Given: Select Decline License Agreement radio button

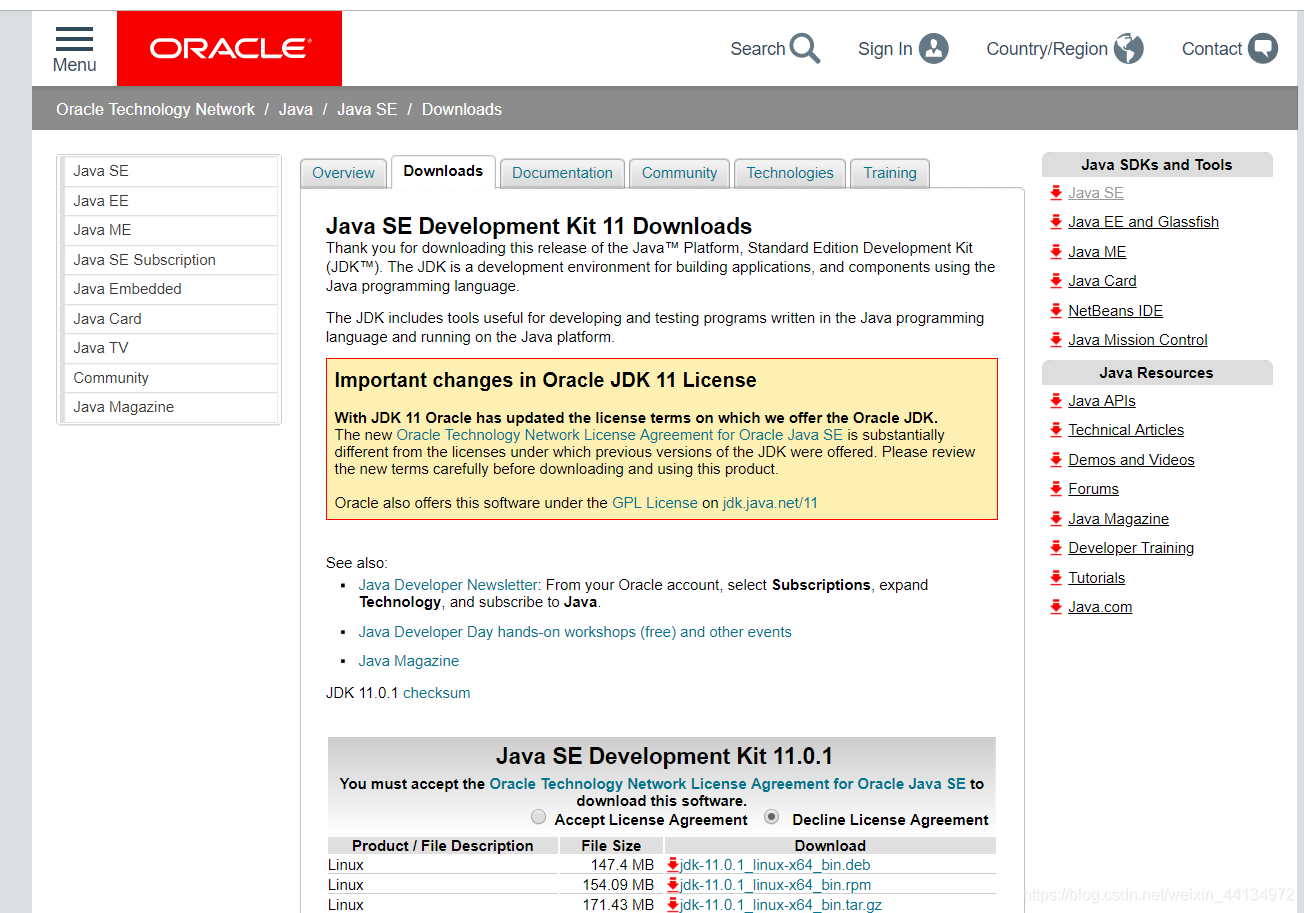Looking at the screenshot, I should point(771,817).
